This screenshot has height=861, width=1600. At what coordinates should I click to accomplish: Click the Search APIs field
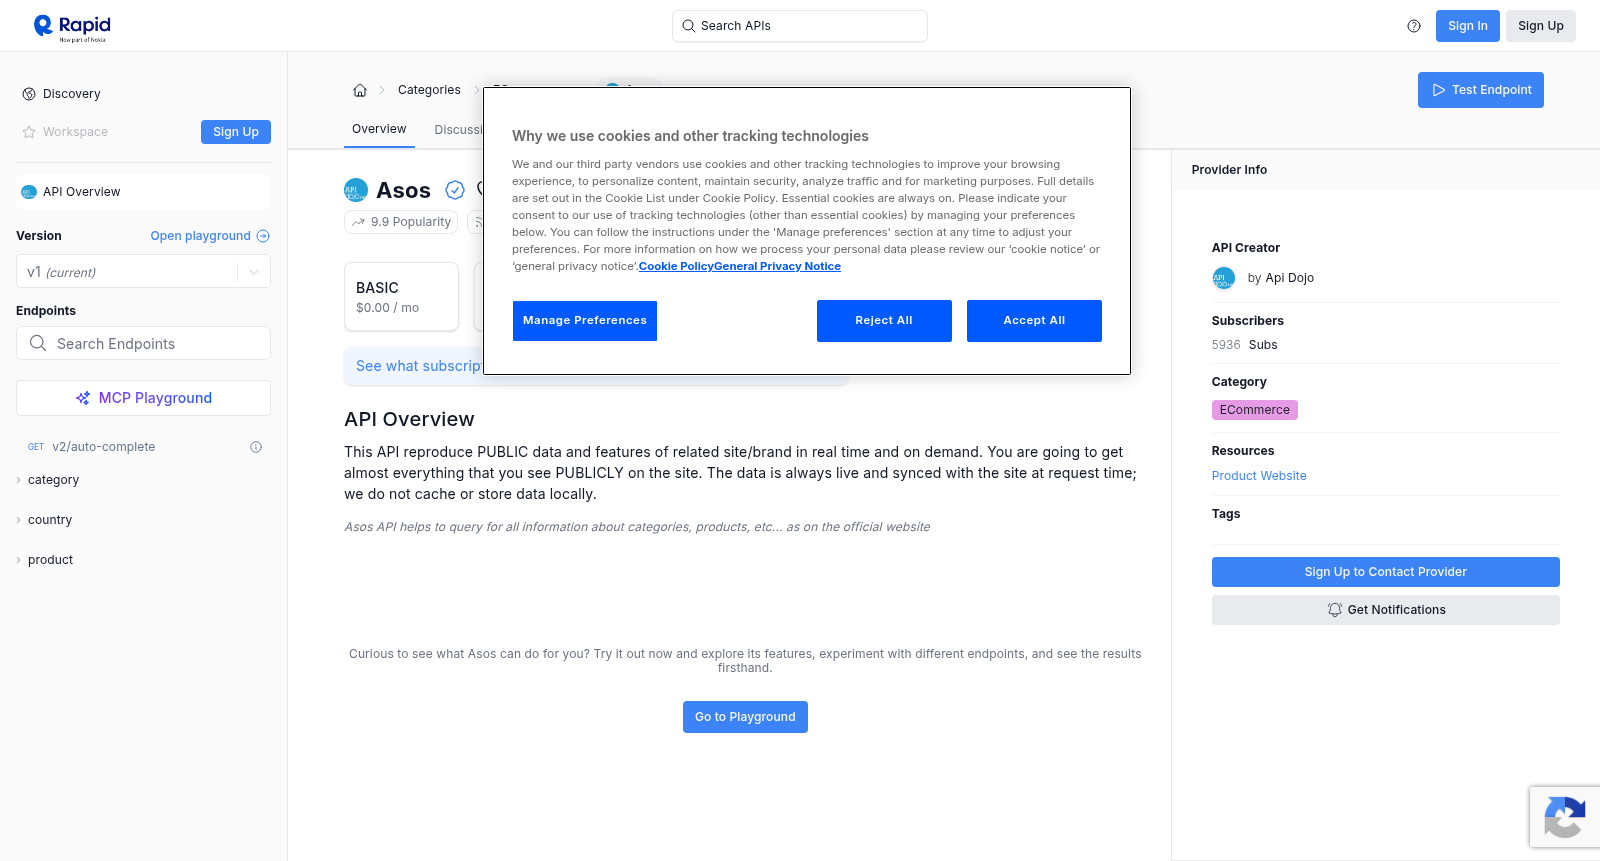click(x=800, y=26)
